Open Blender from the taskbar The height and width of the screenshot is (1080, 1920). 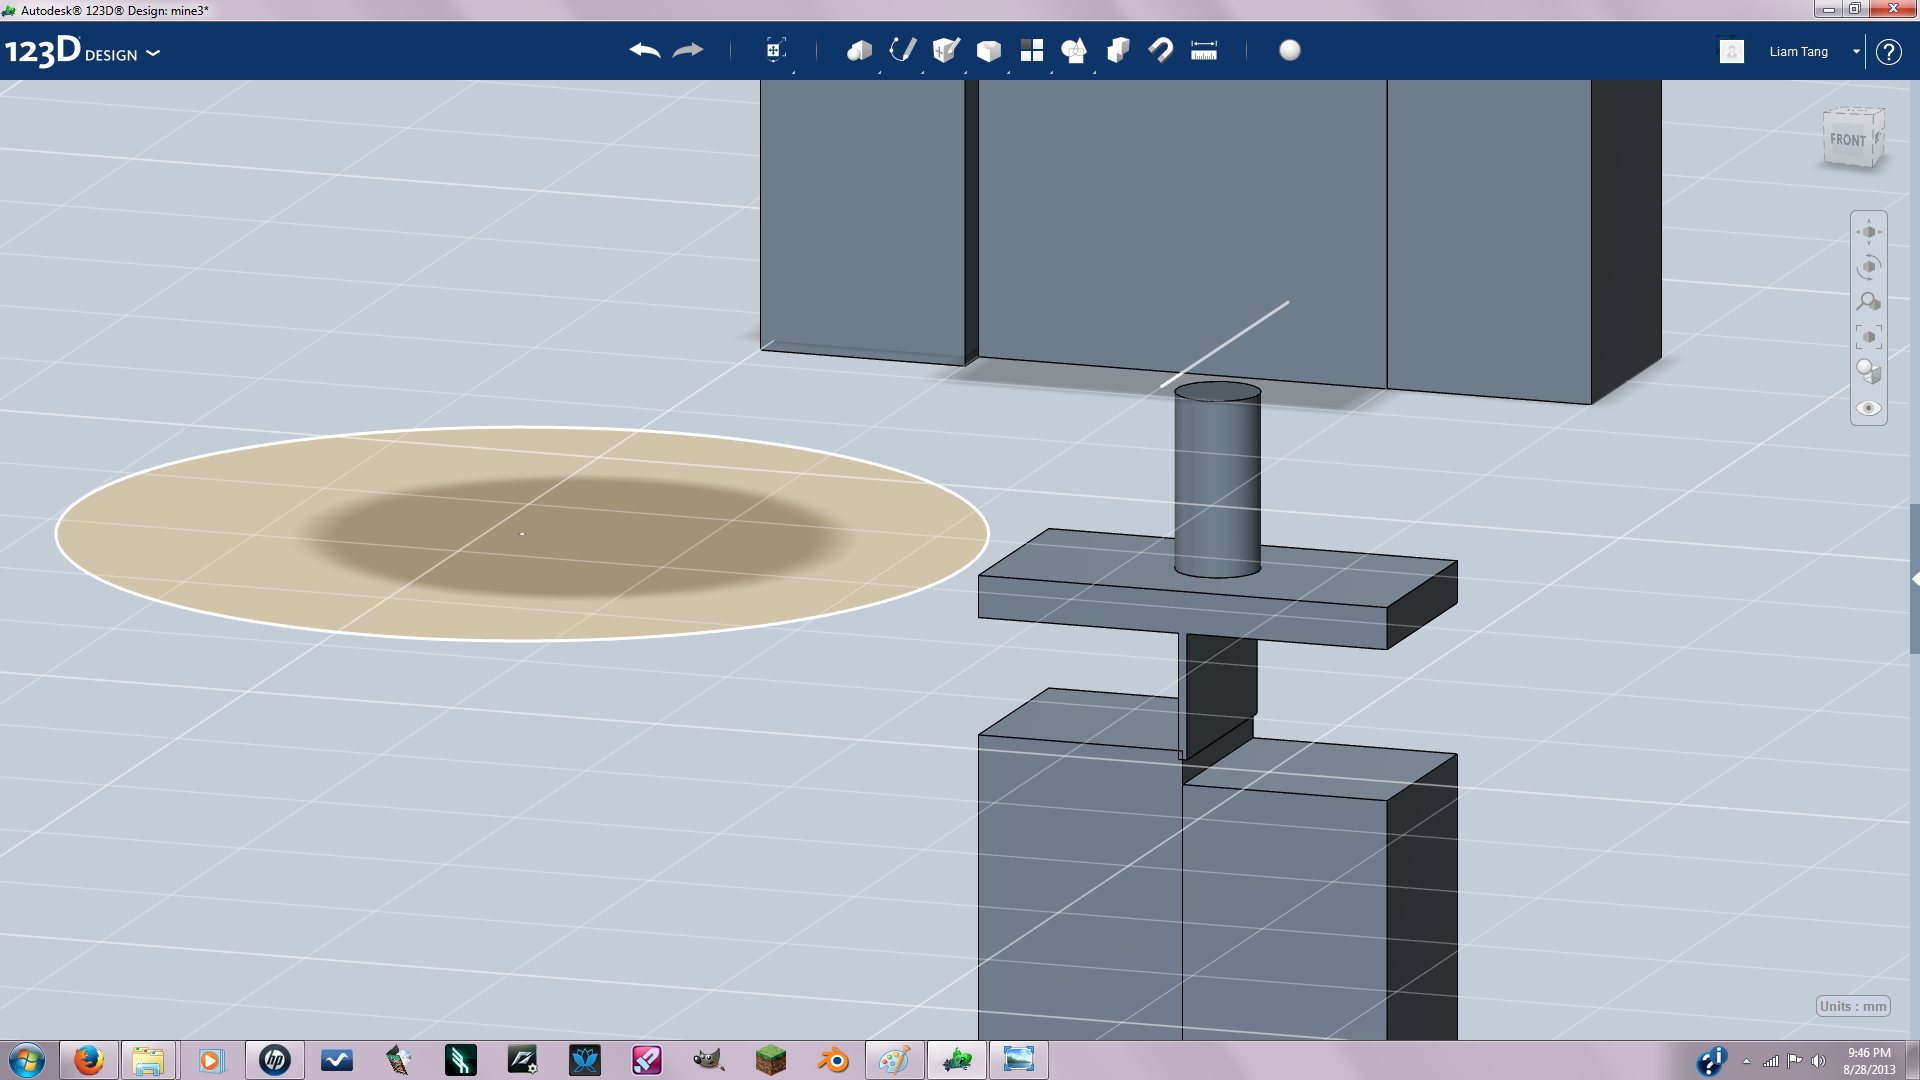coord(833,1060)
